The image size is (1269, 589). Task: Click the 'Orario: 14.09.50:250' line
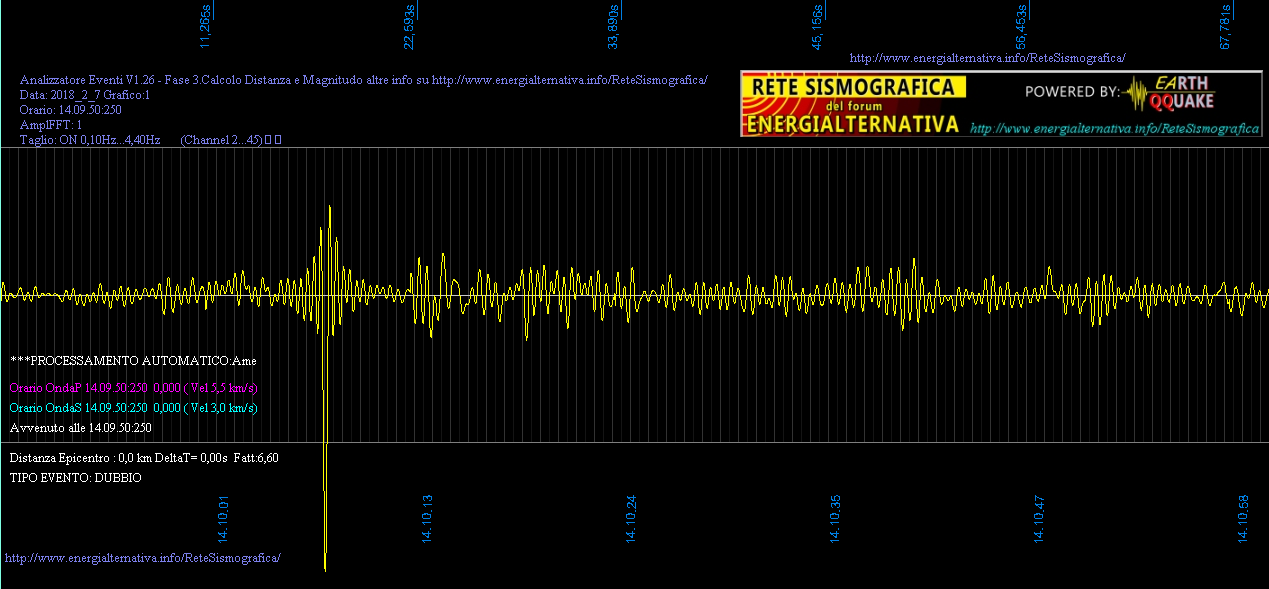pyautogui.click(x=71, y=110)
